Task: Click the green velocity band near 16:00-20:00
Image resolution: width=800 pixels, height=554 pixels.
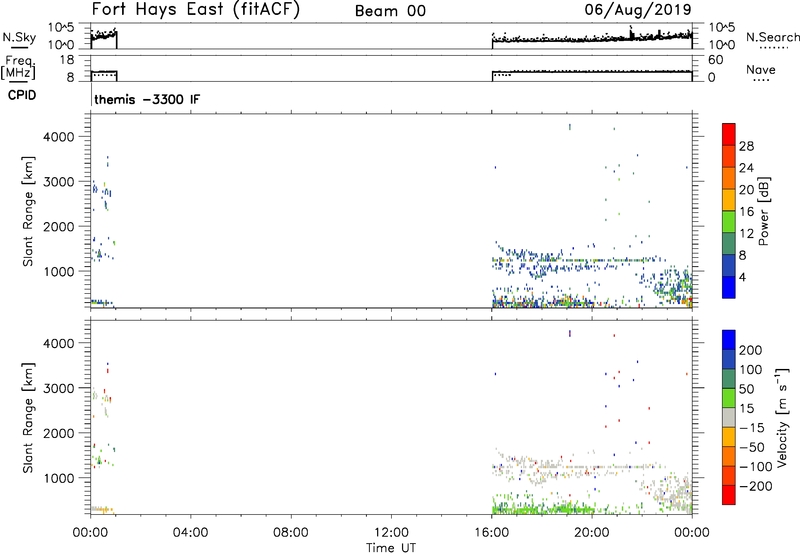Action: (542, 508)
